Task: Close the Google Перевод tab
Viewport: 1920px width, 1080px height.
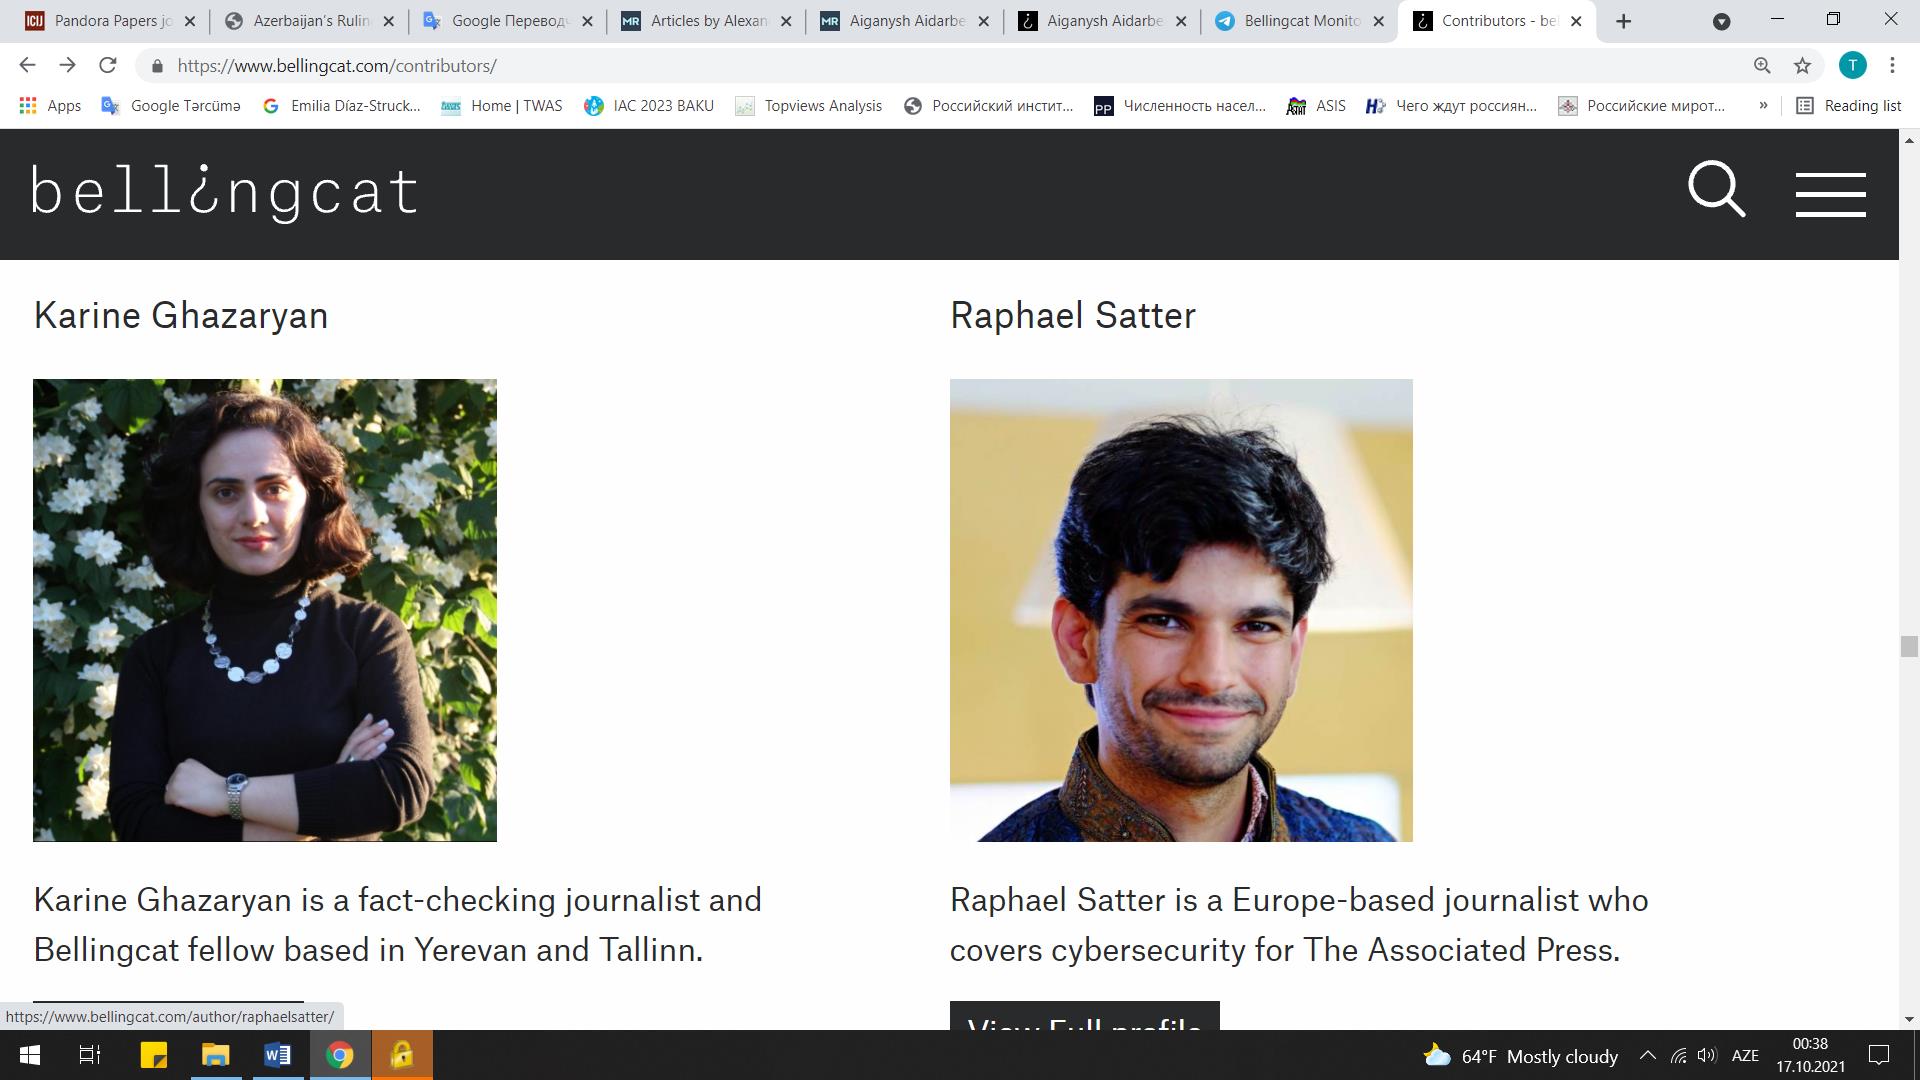Action: [x=587, y=21]
